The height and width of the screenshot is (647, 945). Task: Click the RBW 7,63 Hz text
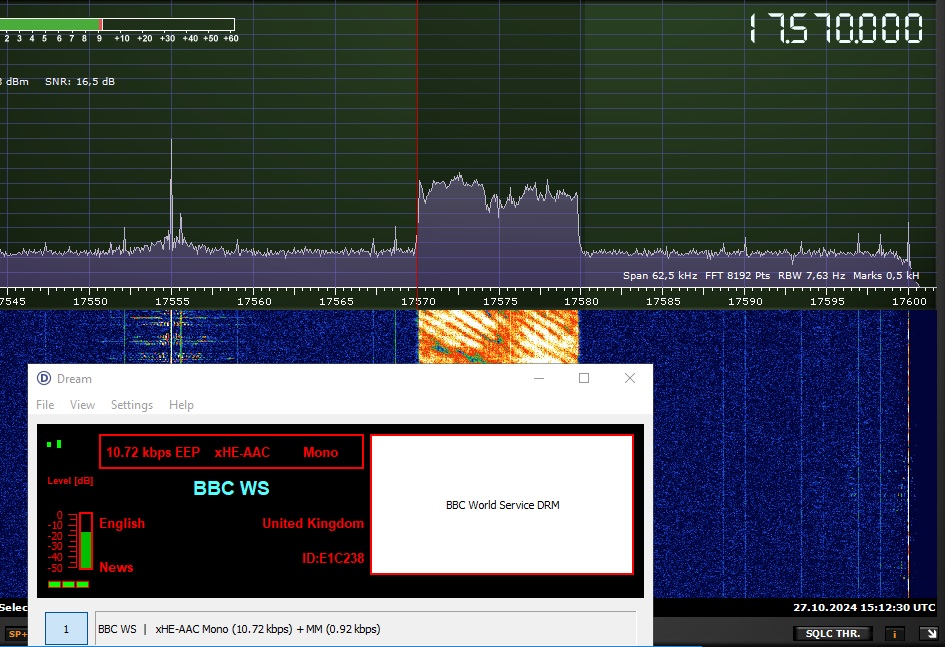pyautogui.click(x=811, y=275)
